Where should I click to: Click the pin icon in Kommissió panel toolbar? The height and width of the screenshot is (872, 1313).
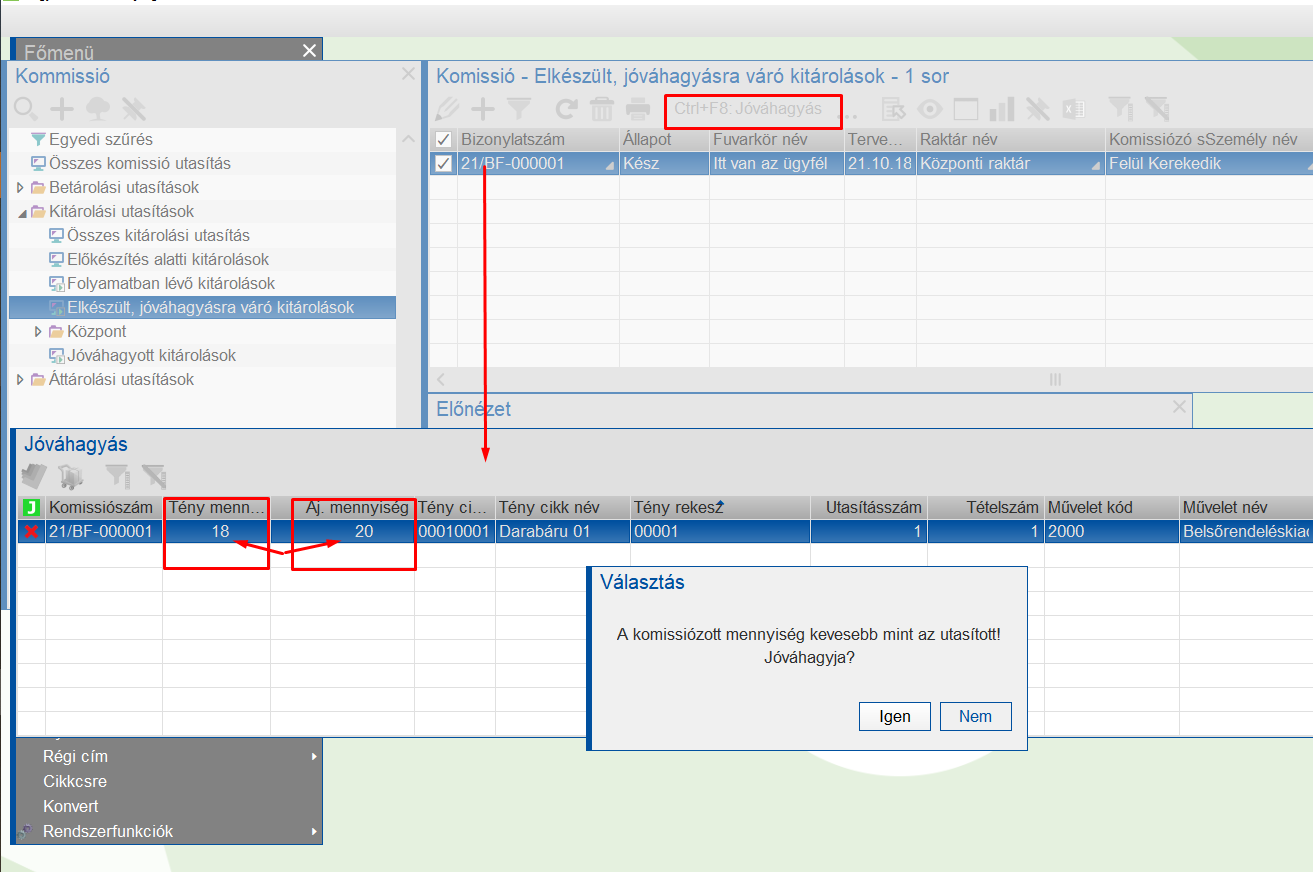(134, 109)
